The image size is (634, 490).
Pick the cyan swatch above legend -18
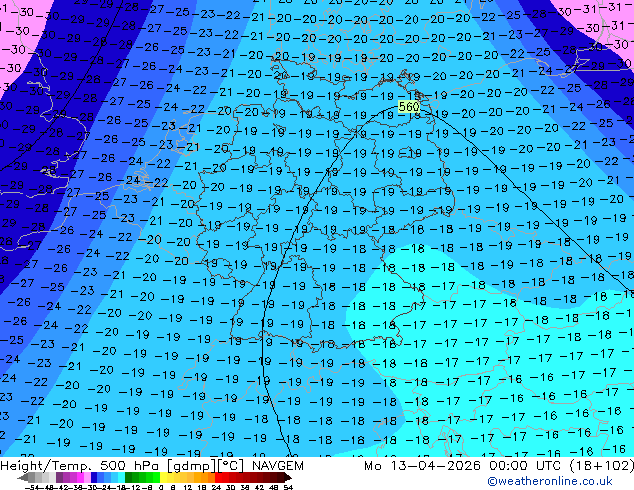[x=121, y=477]
